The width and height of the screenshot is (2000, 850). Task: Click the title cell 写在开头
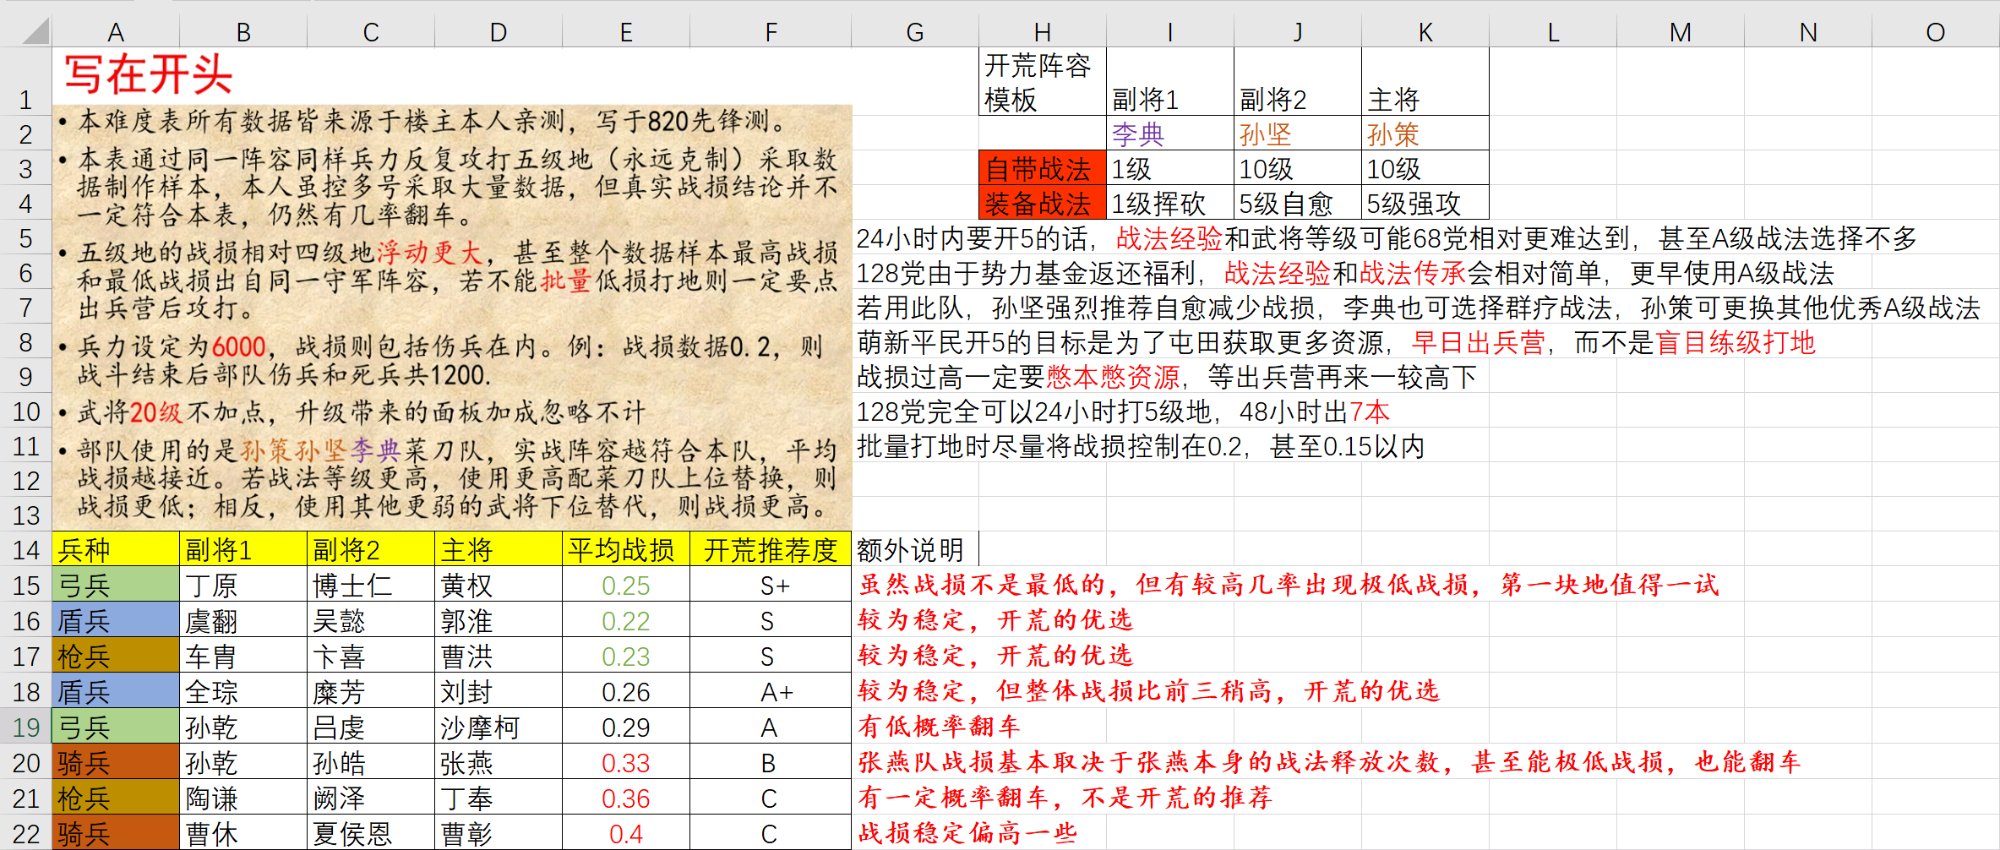(x=148, y=75)
